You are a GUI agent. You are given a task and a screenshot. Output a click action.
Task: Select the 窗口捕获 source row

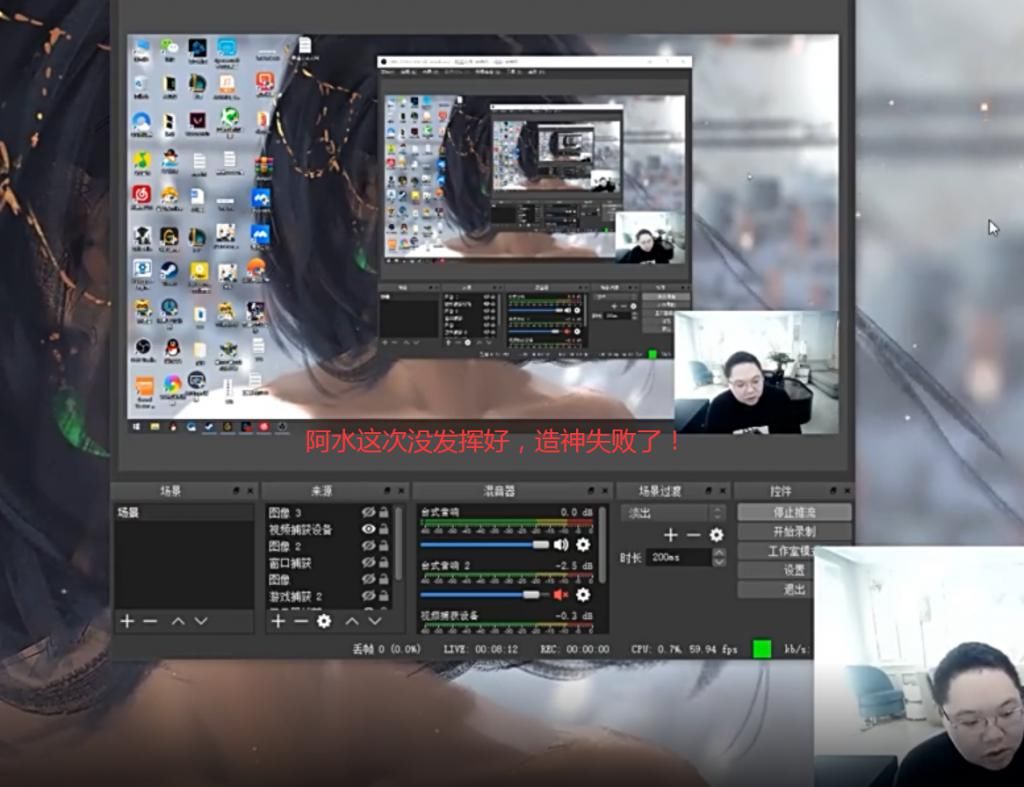tap(330, 562)
